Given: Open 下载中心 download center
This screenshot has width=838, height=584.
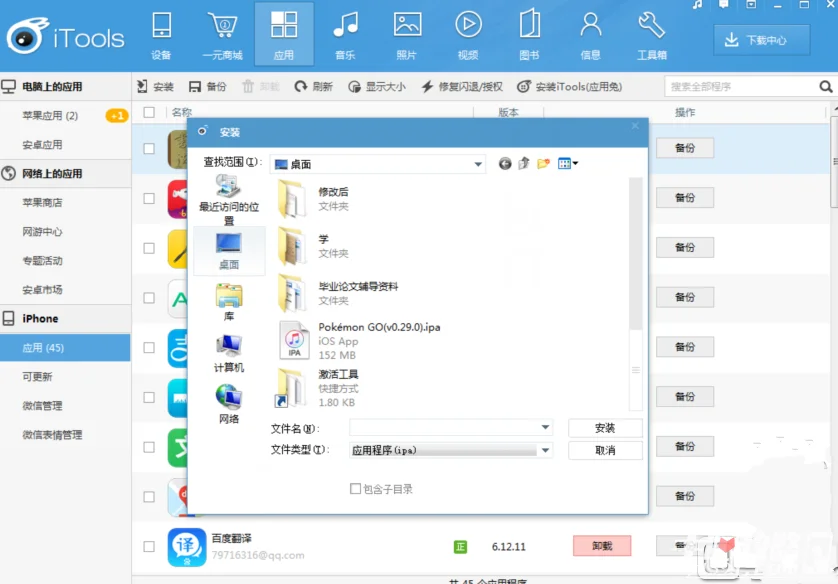Looking at the screenshot, I should (762, 40).
